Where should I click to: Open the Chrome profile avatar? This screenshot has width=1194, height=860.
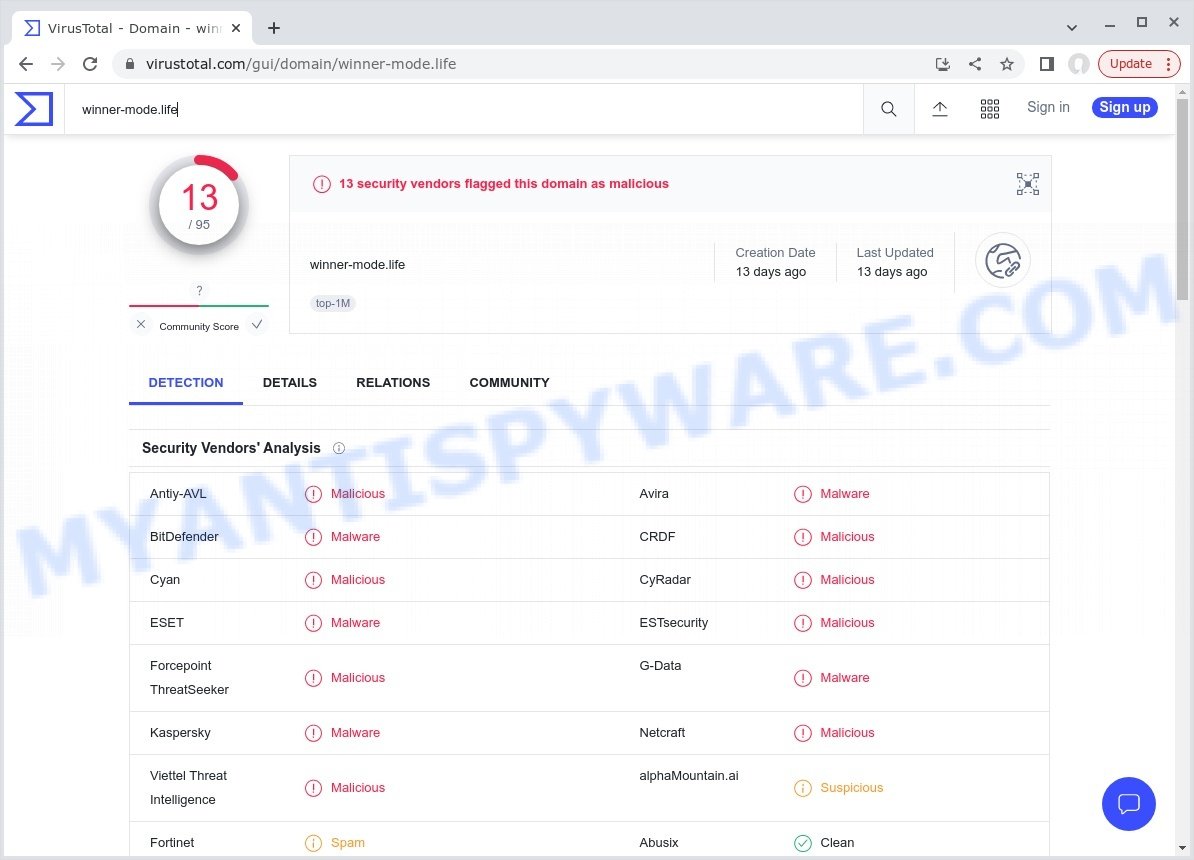tap(1079, 64)
